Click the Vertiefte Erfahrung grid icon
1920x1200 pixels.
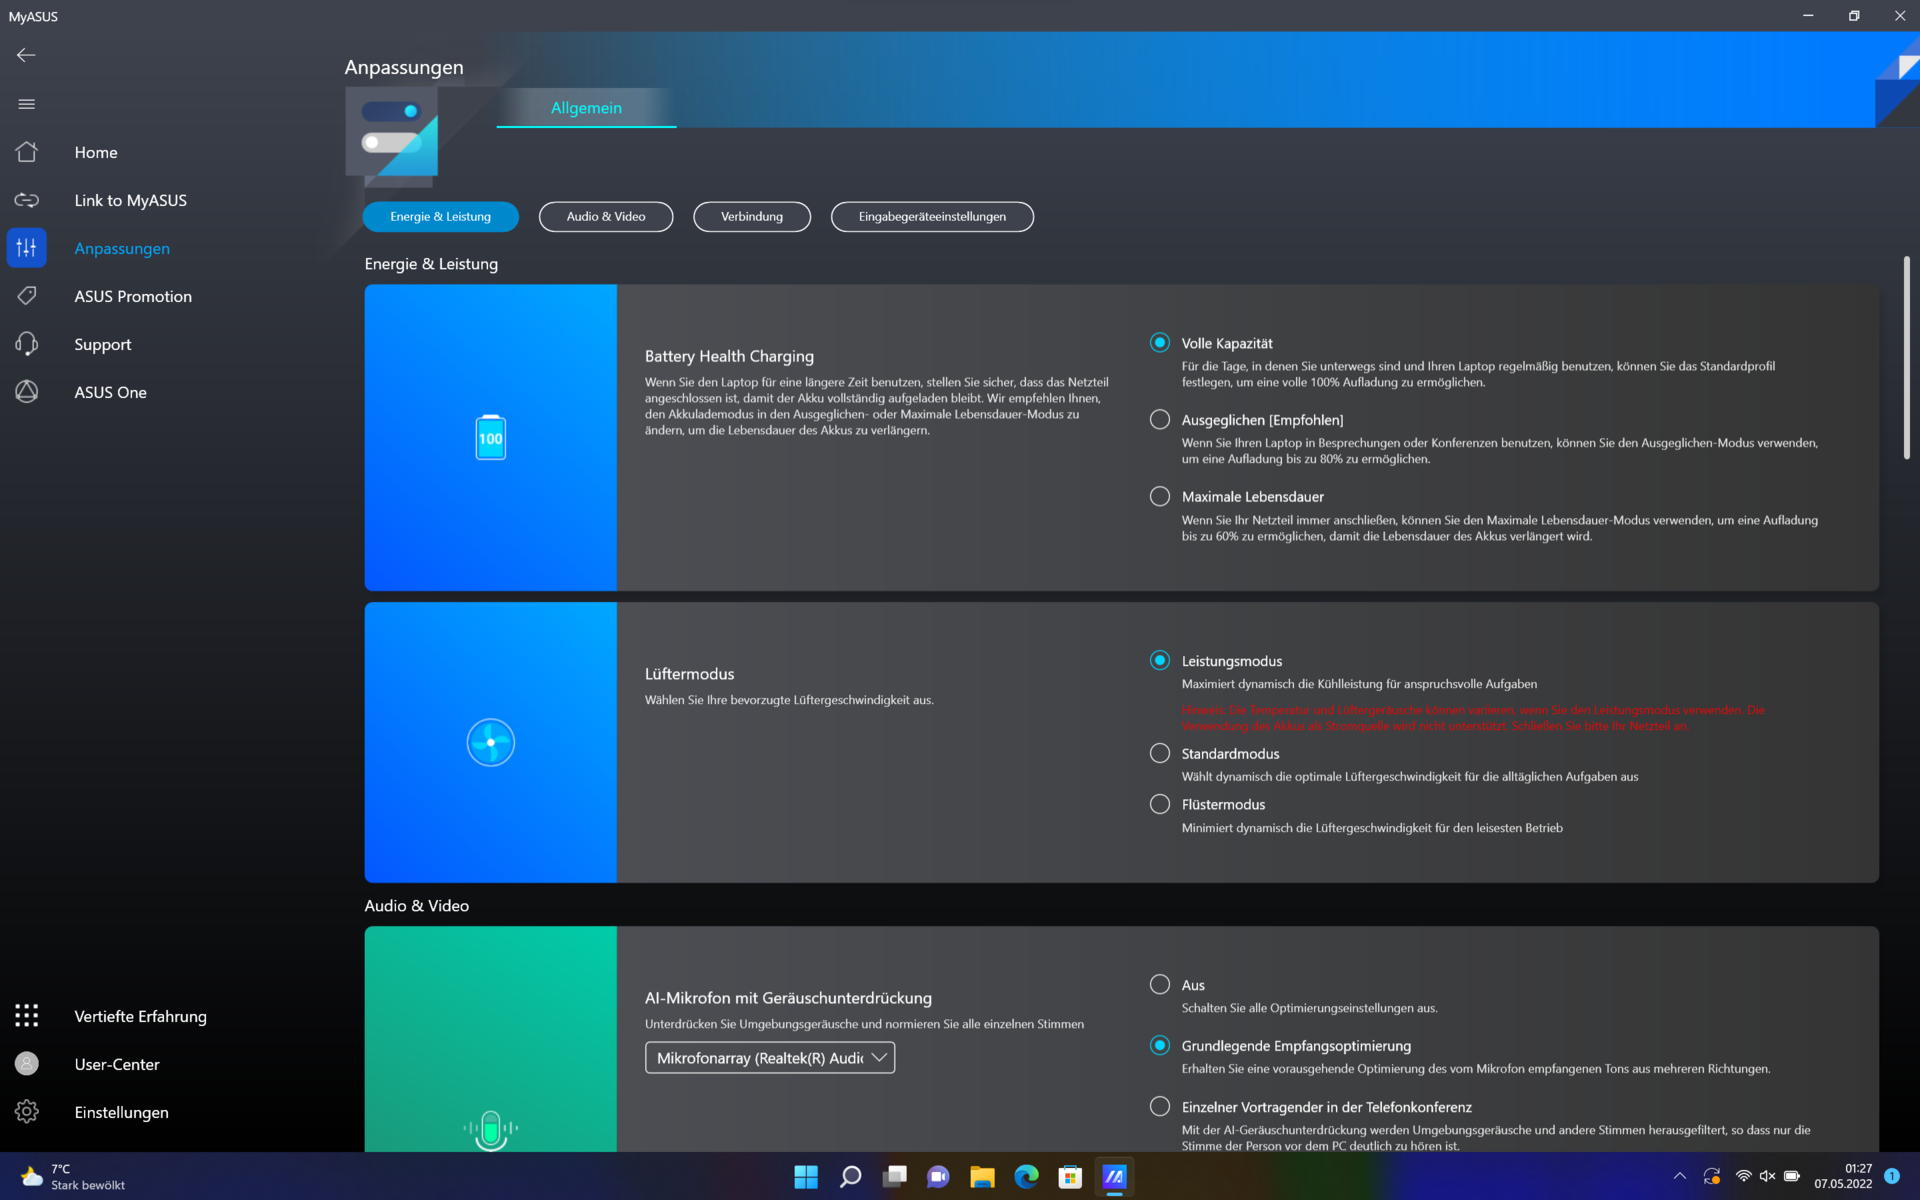26,1016
